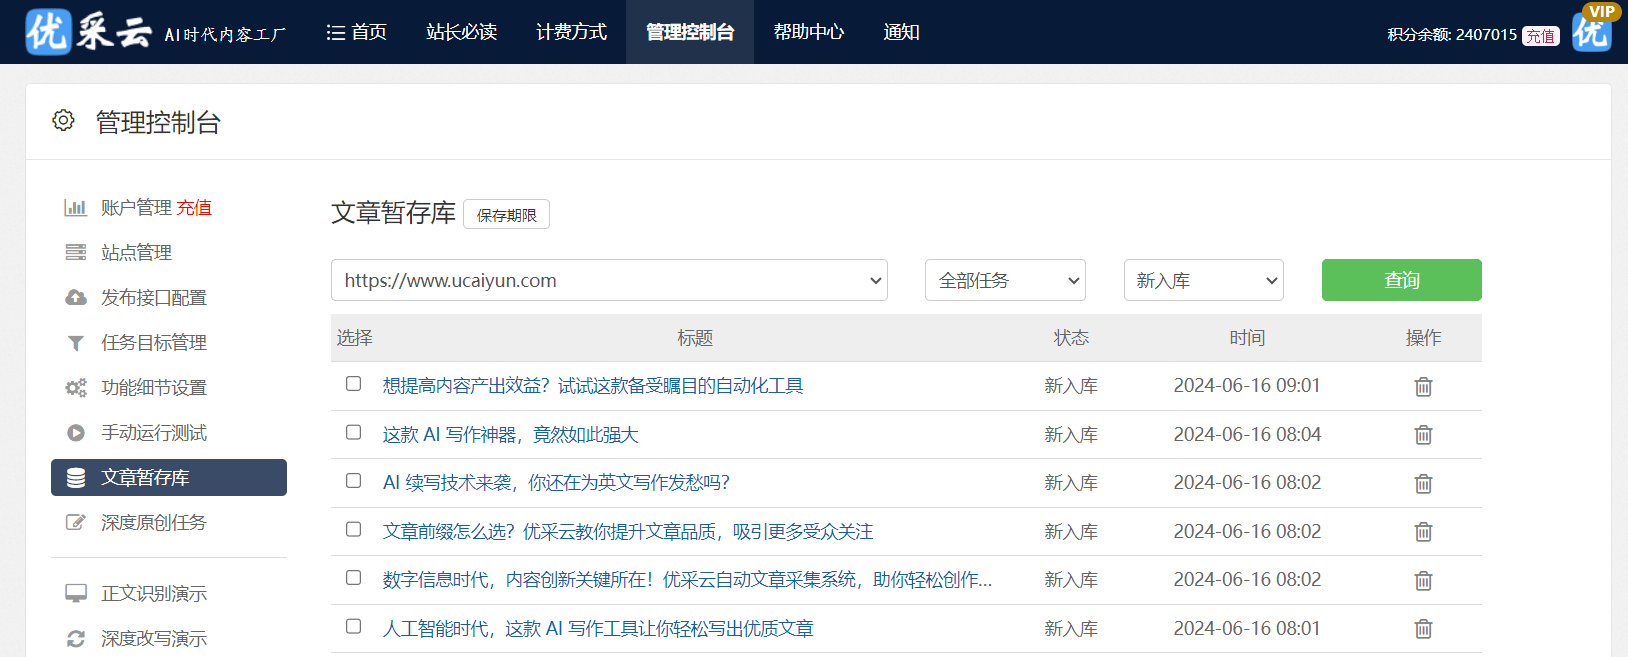Delete the 09:01 article using trash icon
The width and height of the screenshot is (1628, 657).
1423,386
